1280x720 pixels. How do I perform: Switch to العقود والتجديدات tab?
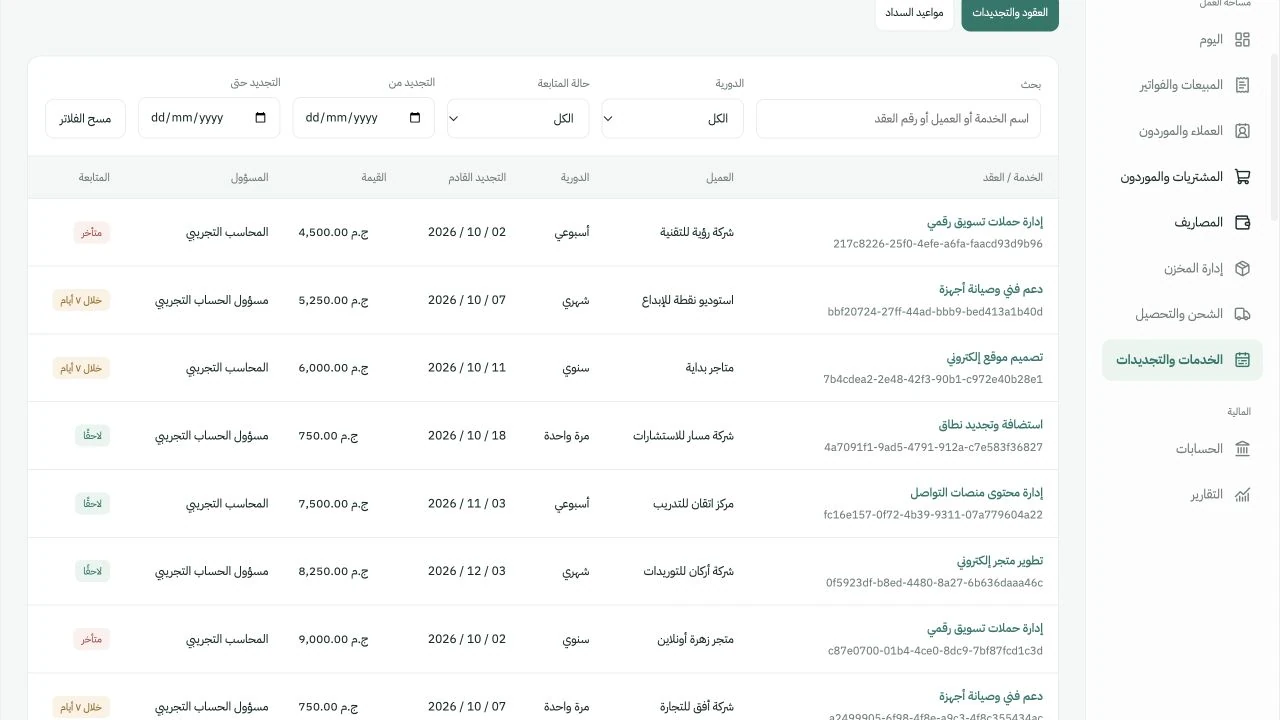click(x=1010, y=13)
